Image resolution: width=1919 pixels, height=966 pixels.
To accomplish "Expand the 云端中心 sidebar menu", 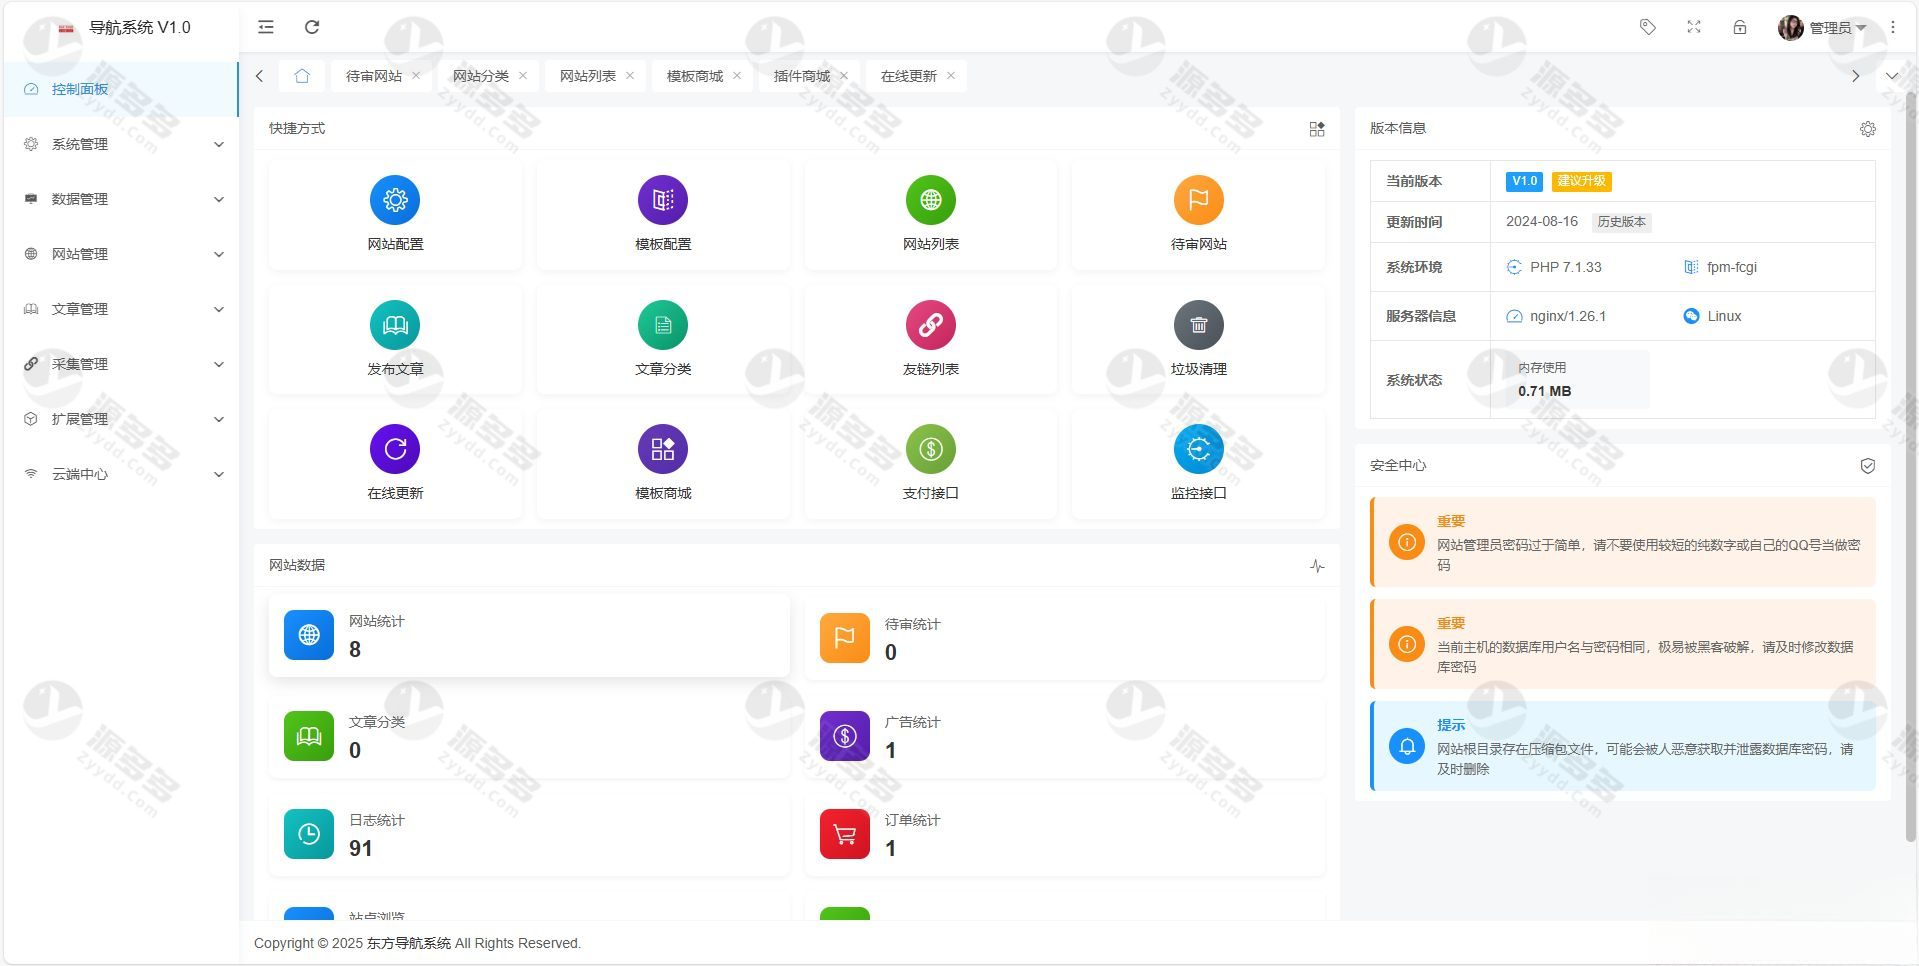I will tap(121, 474).
